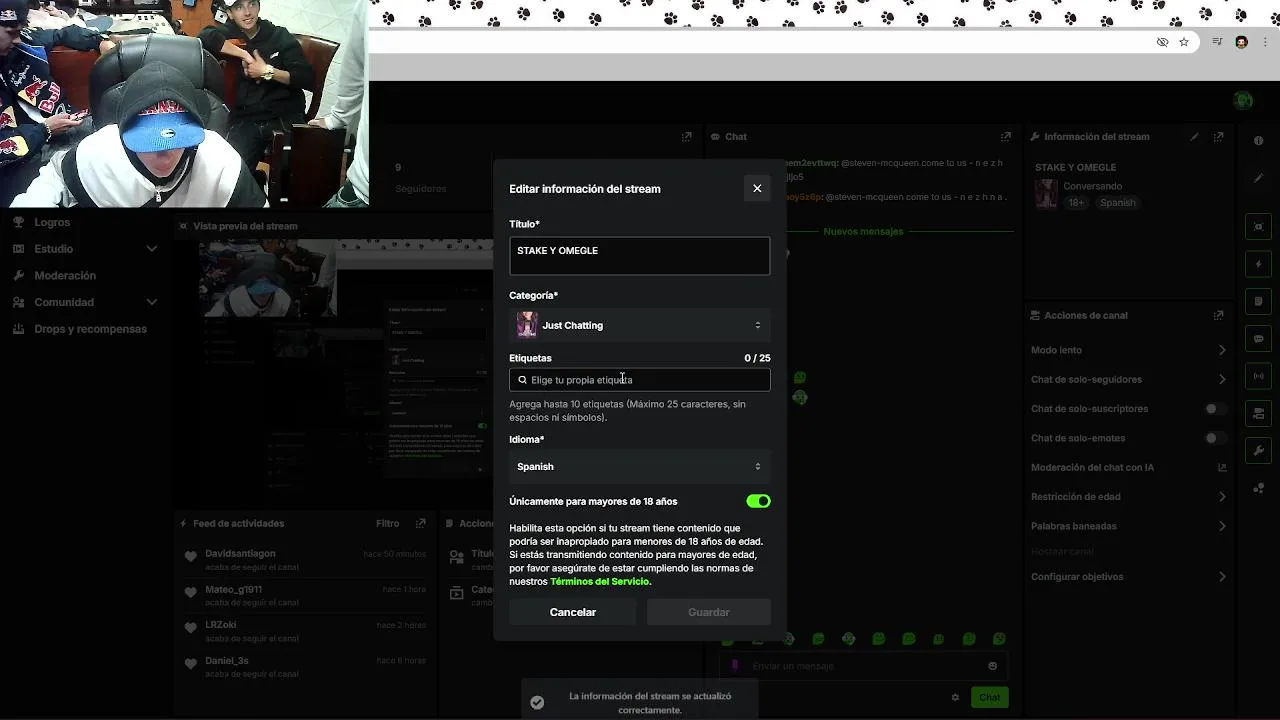Click the crossed-eye icon in address bar
Image resolution: width=1280 pixels, height=720 pixels.
[1162, 42]
